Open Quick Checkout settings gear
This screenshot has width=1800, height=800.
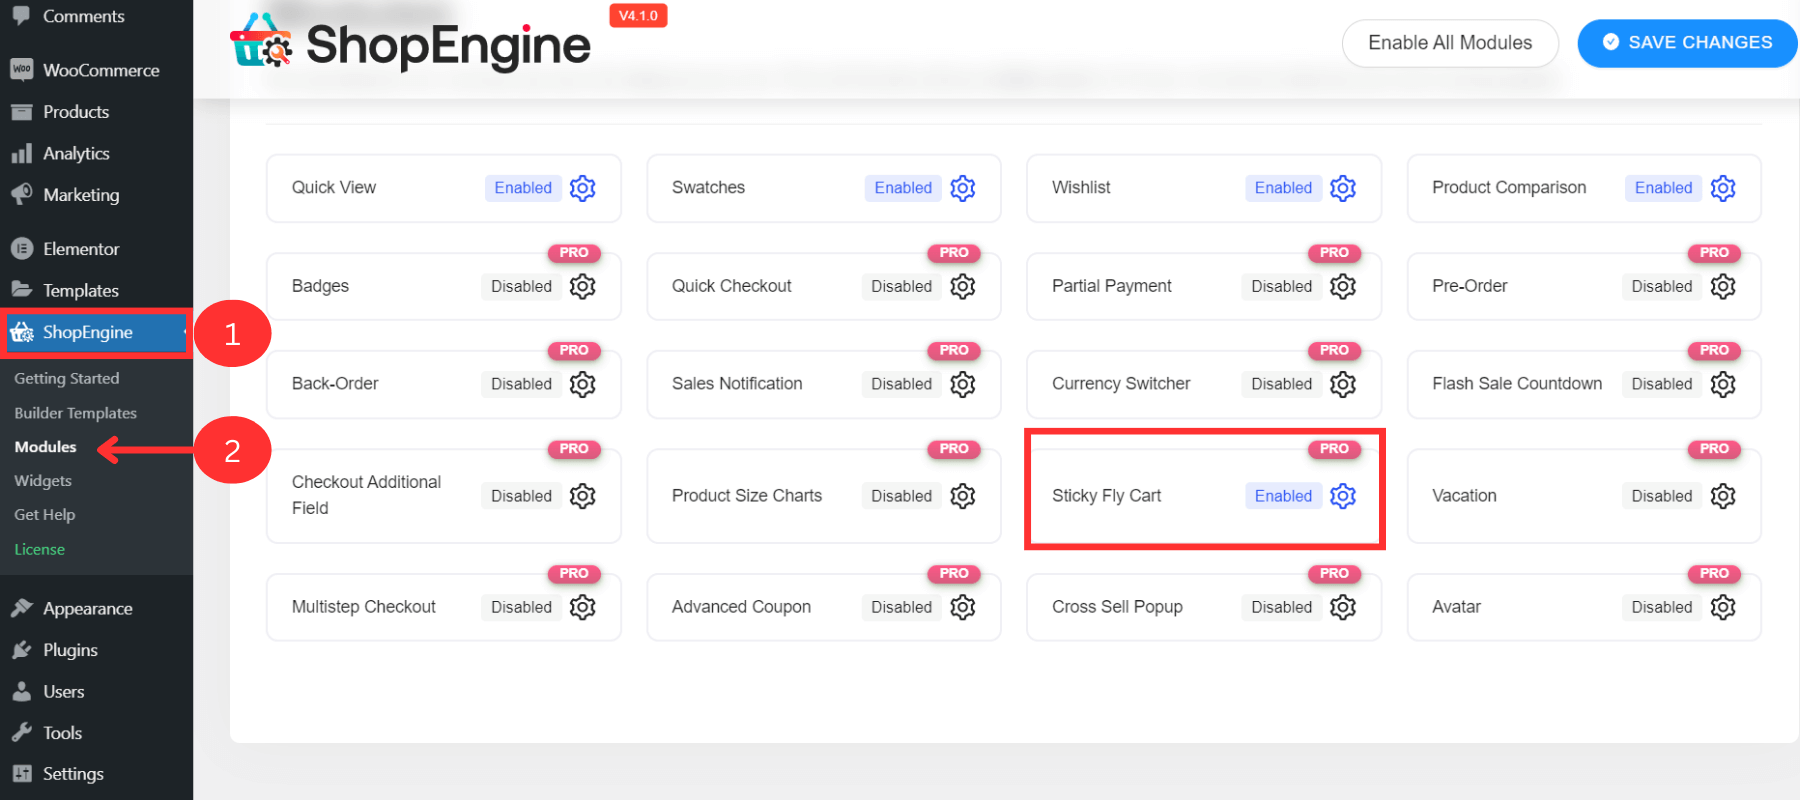coord(962,286)
